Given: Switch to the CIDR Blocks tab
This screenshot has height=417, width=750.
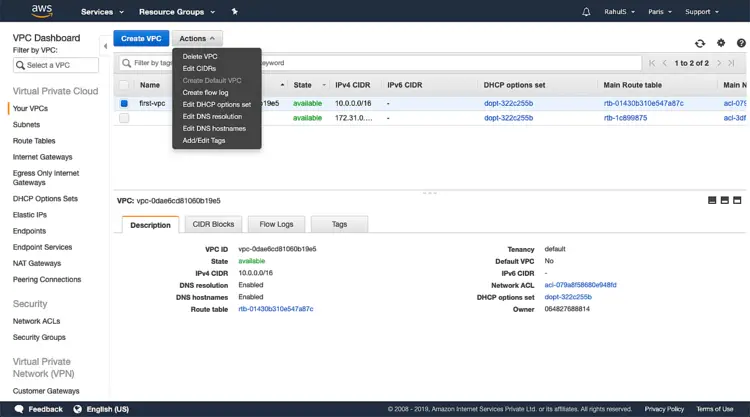Looking at the screenshot, I should [x=213, y=224].
